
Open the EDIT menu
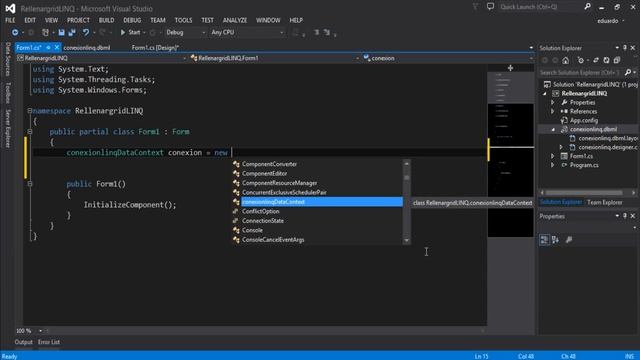30,20
